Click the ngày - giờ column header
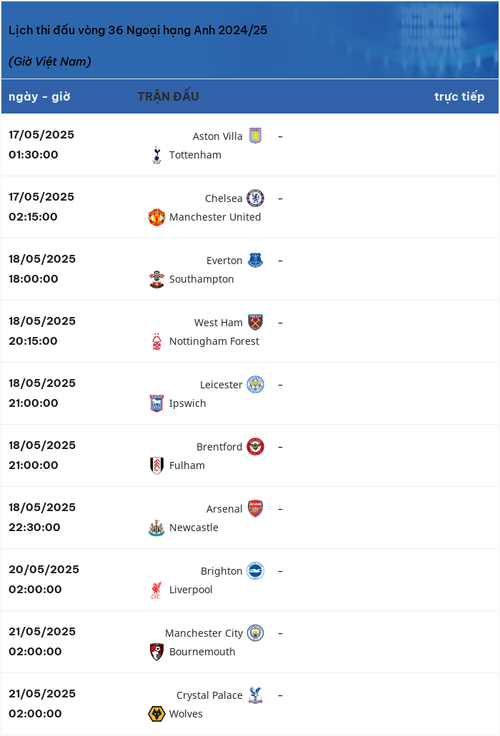The image size is (500, 736). [x=39, y=97]
